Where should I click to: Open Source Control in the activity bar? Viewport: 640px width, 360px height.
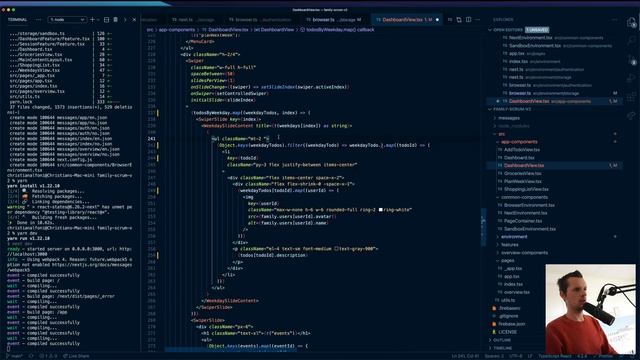click(631, 60)
